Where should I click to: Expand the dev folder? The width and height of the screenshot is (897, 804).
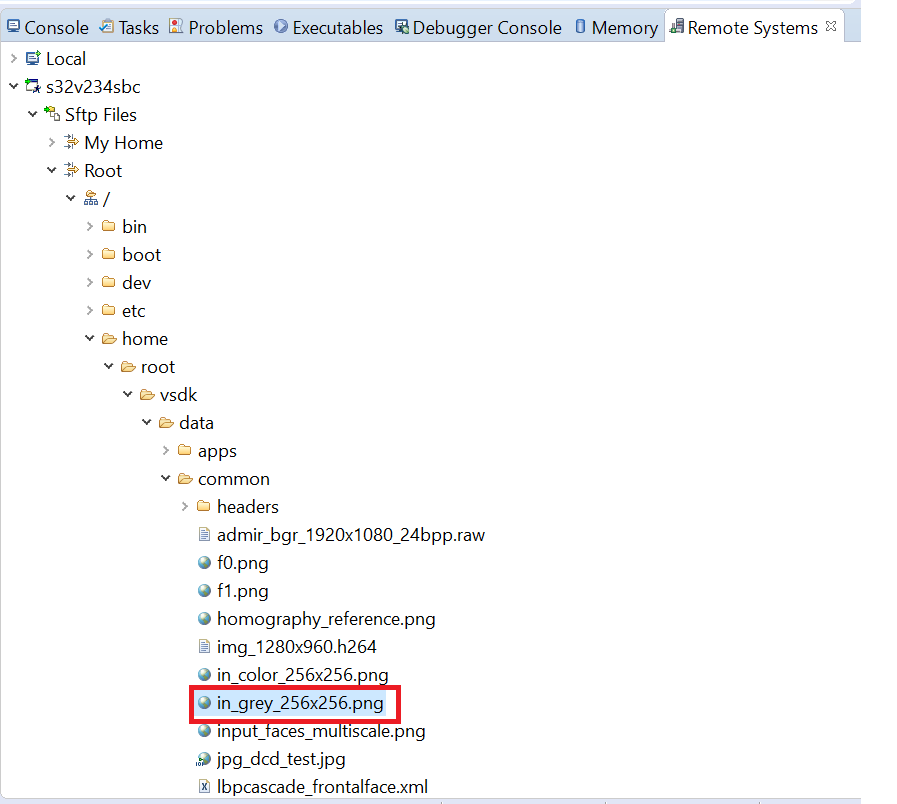(89, 283)
